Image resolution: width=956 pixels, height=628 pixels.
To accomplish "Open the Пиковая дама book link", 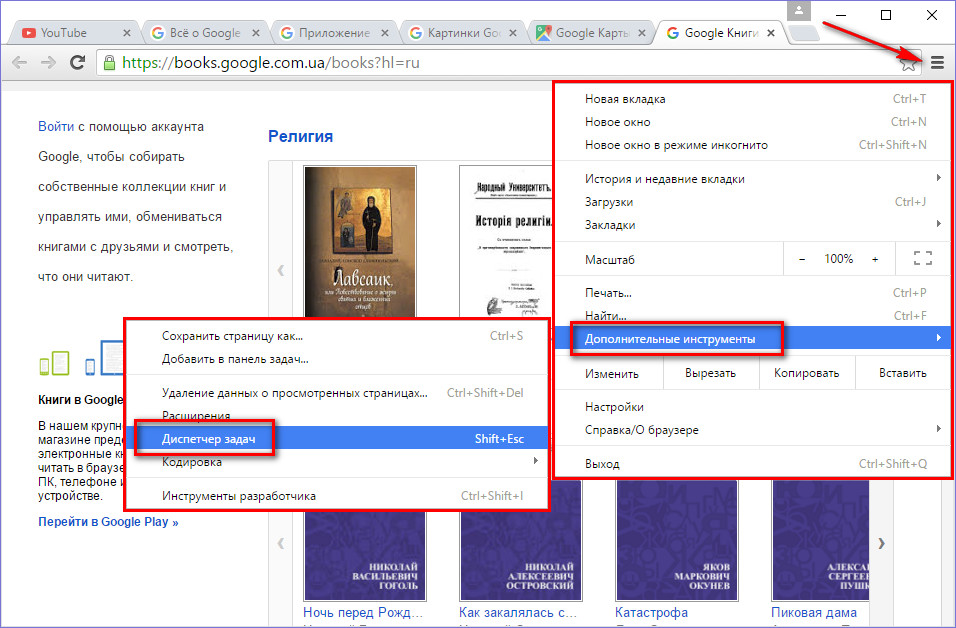I will 813,612.
